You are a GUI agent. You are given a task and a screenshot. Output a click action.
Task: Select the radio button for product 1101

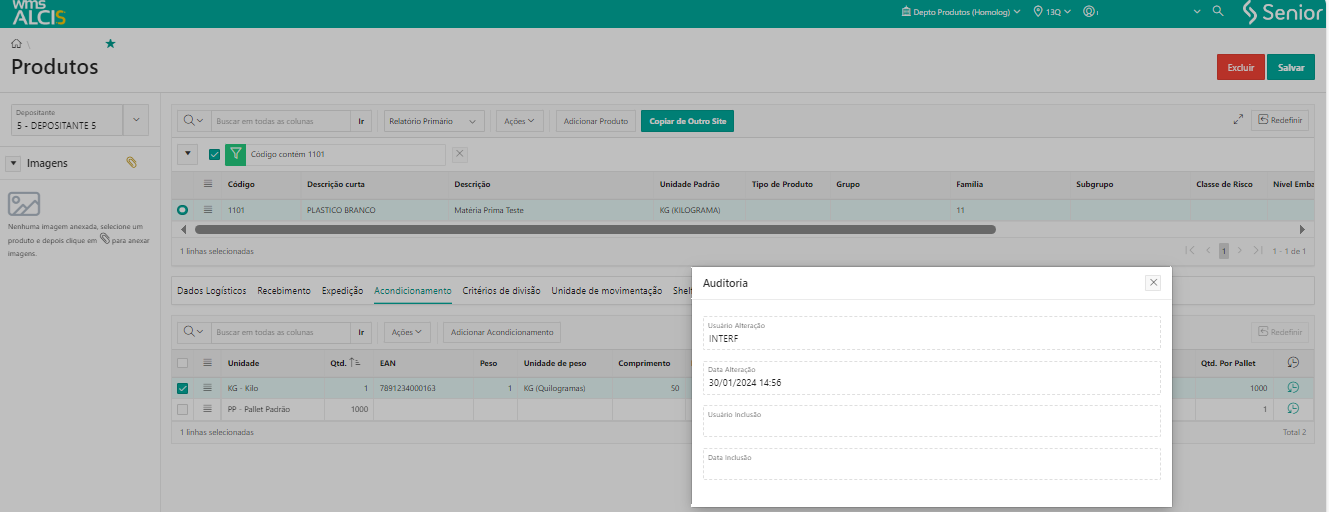(182, 210)
